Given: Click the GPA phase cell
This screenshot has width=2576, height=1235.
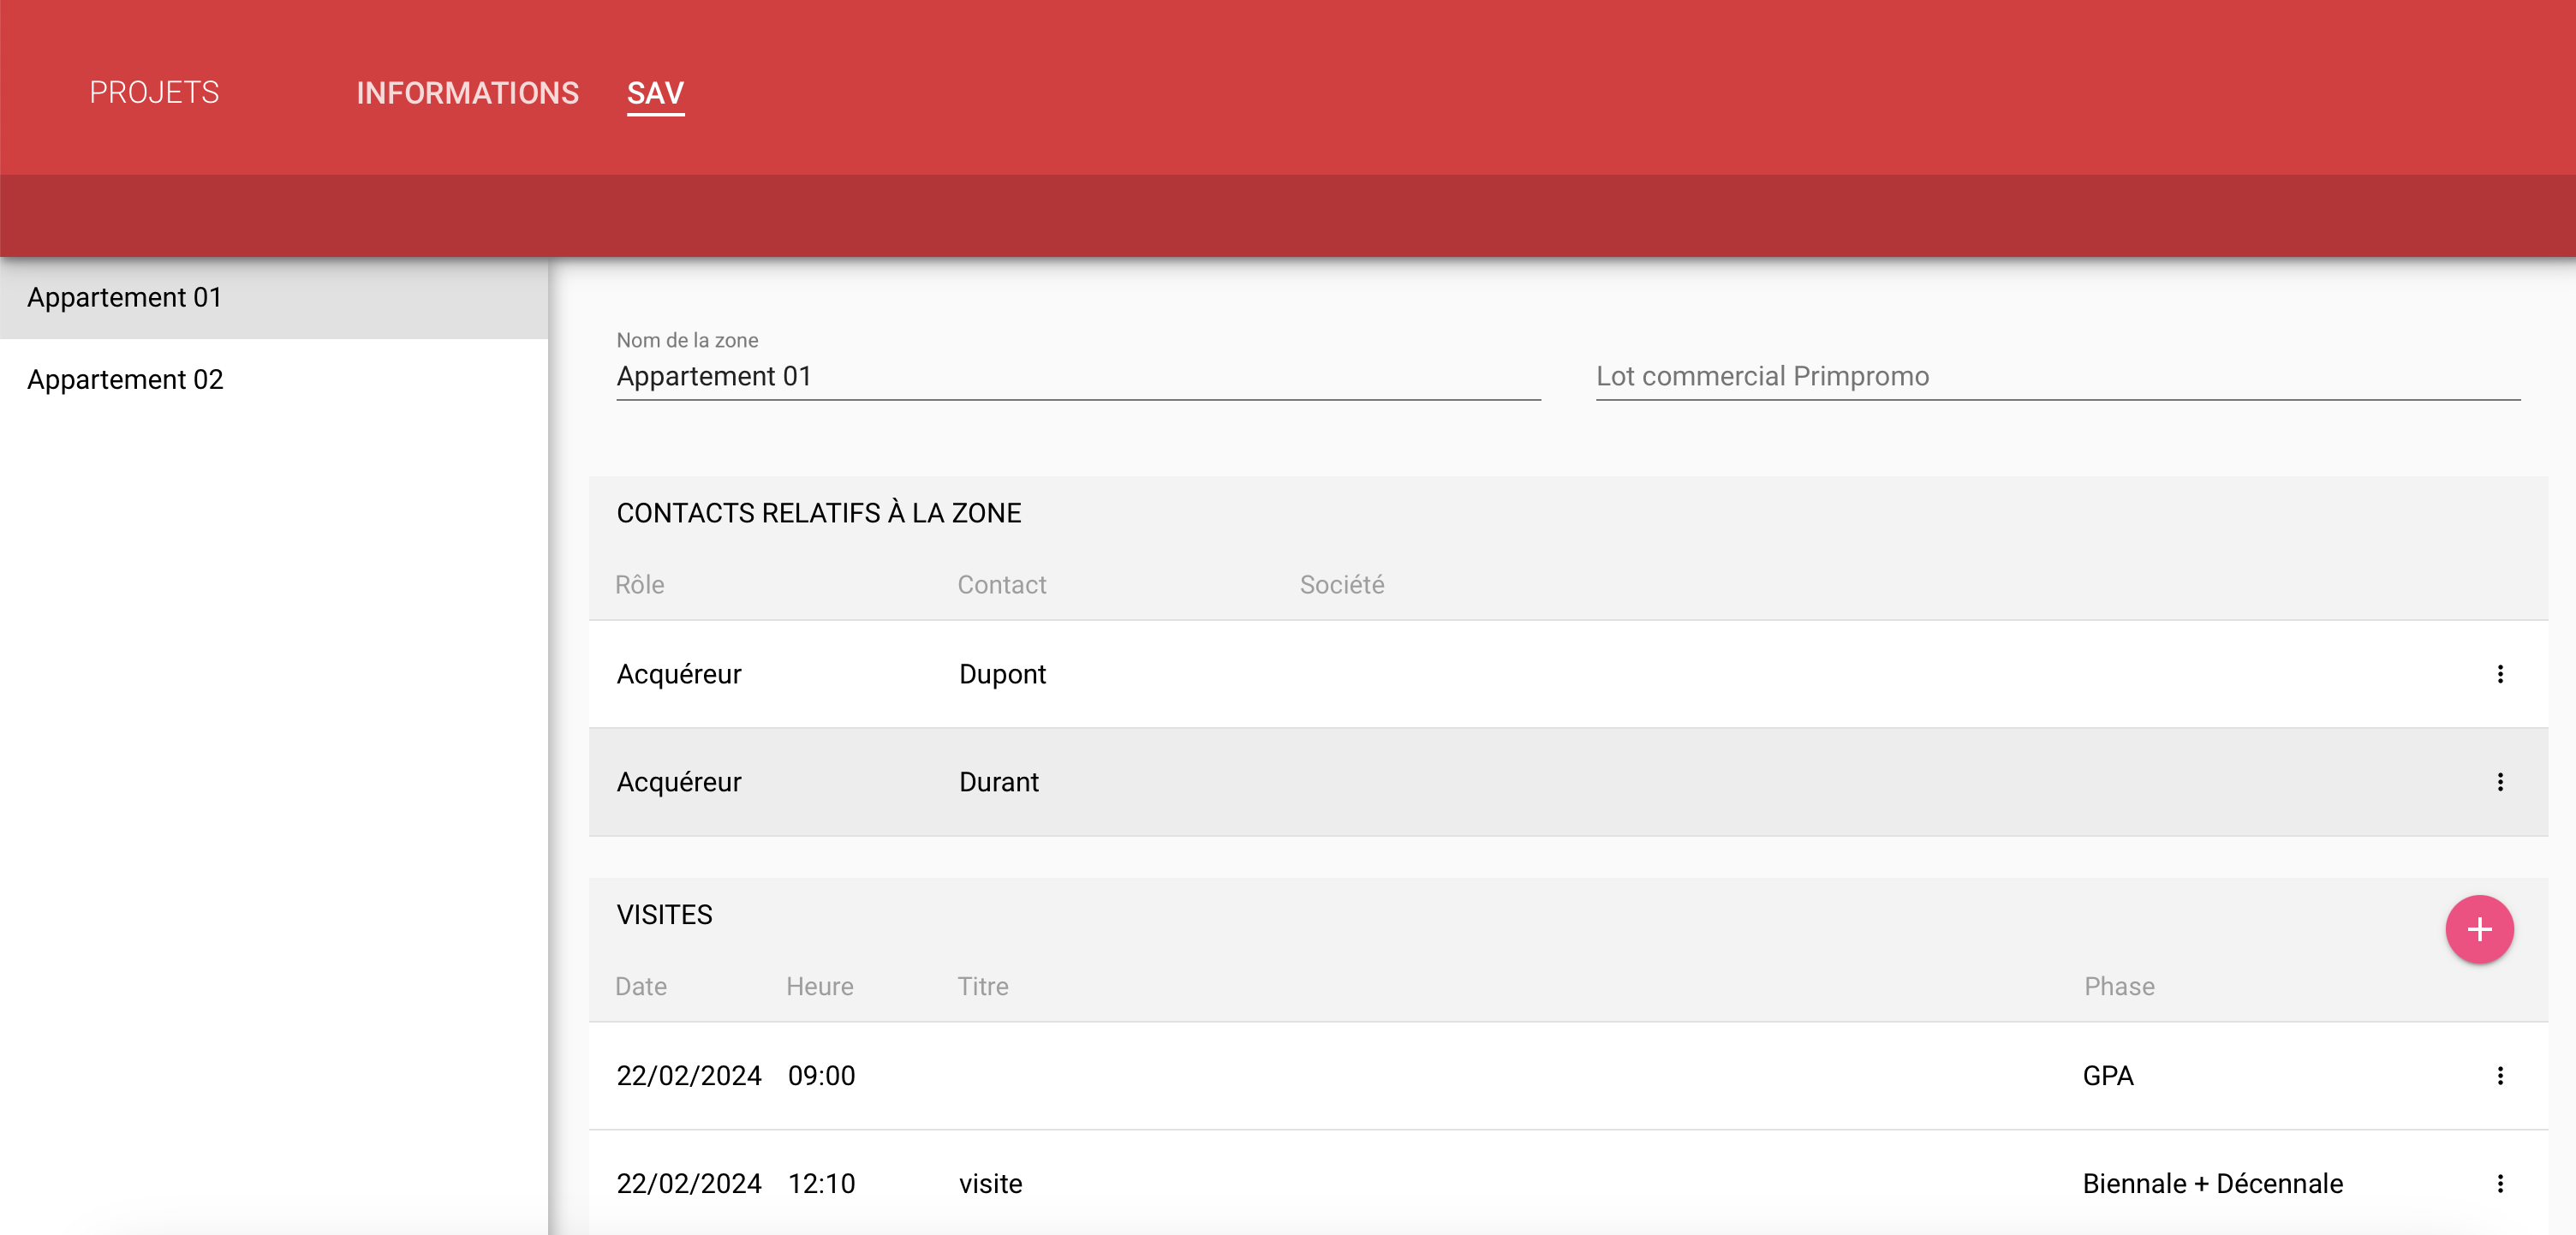Looking at the screenshot, I should (x=2108, y=1076).
